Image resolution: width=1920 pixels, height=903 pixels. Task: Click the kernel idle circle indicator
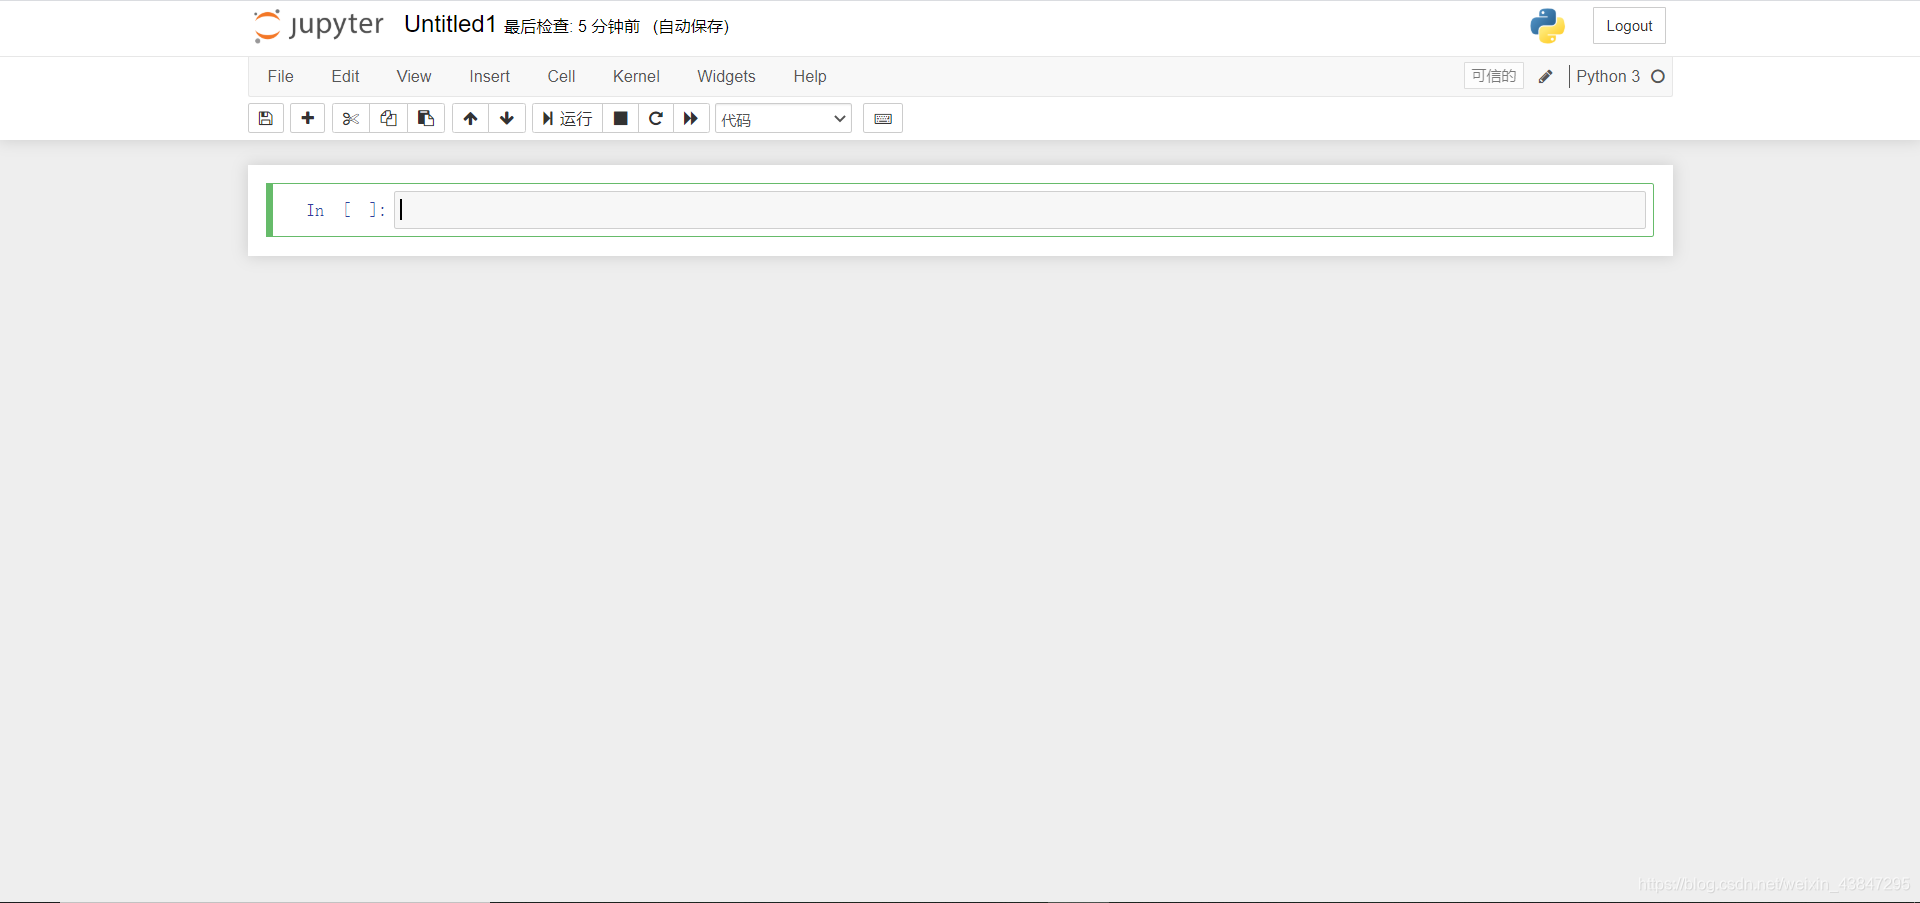pos(1658,76)
